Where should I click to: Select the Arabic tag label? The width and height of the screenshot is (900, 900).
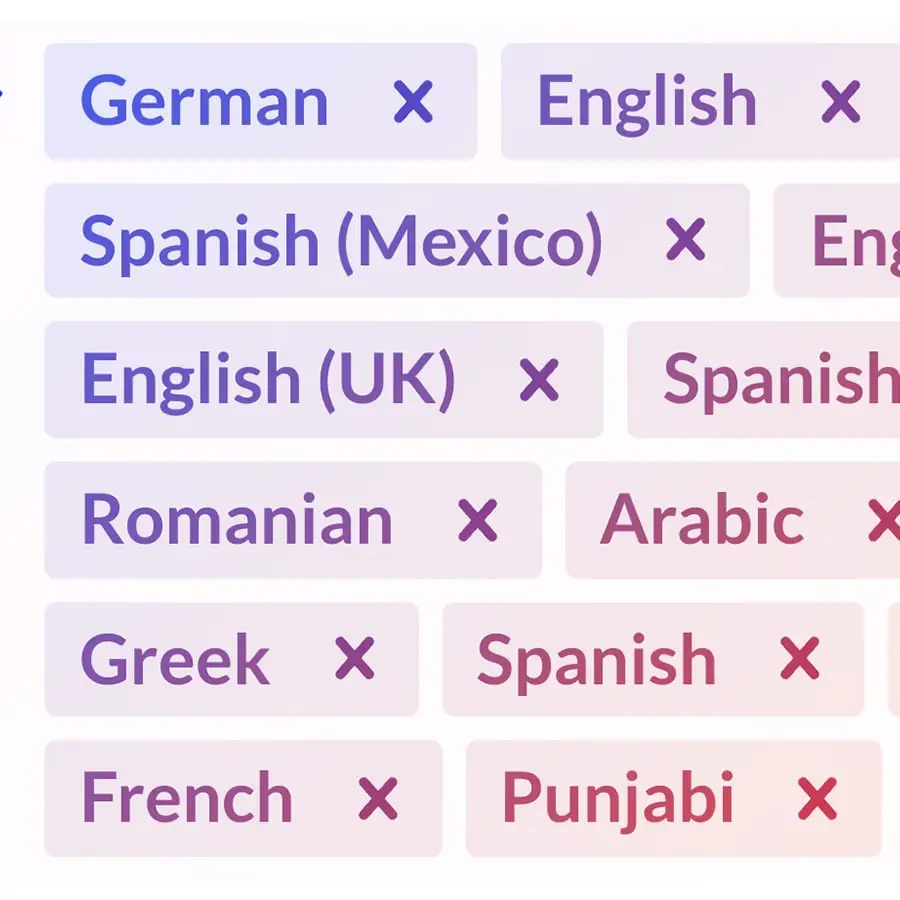point(702,520)
